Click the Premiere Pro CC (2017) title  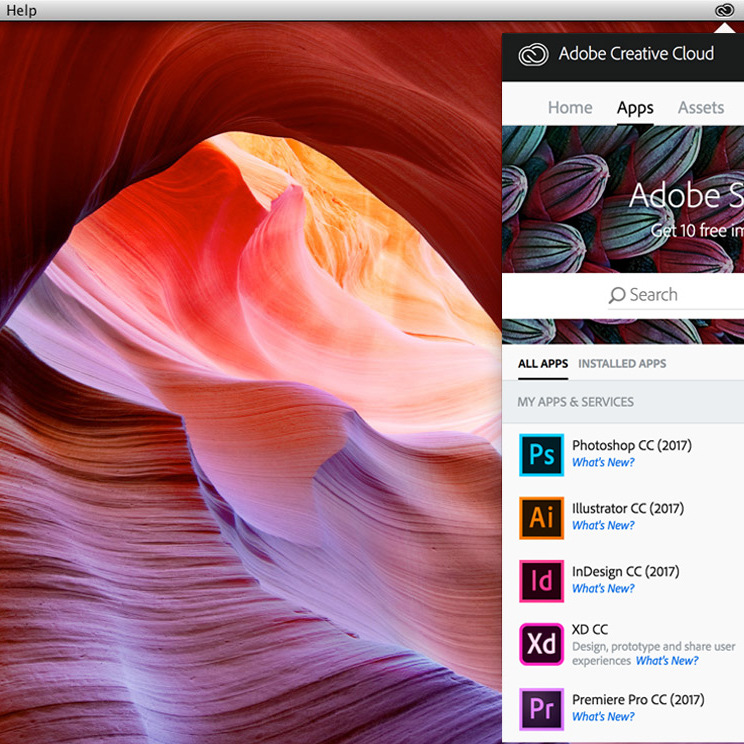pyautogui.click(x=638, y=700)
